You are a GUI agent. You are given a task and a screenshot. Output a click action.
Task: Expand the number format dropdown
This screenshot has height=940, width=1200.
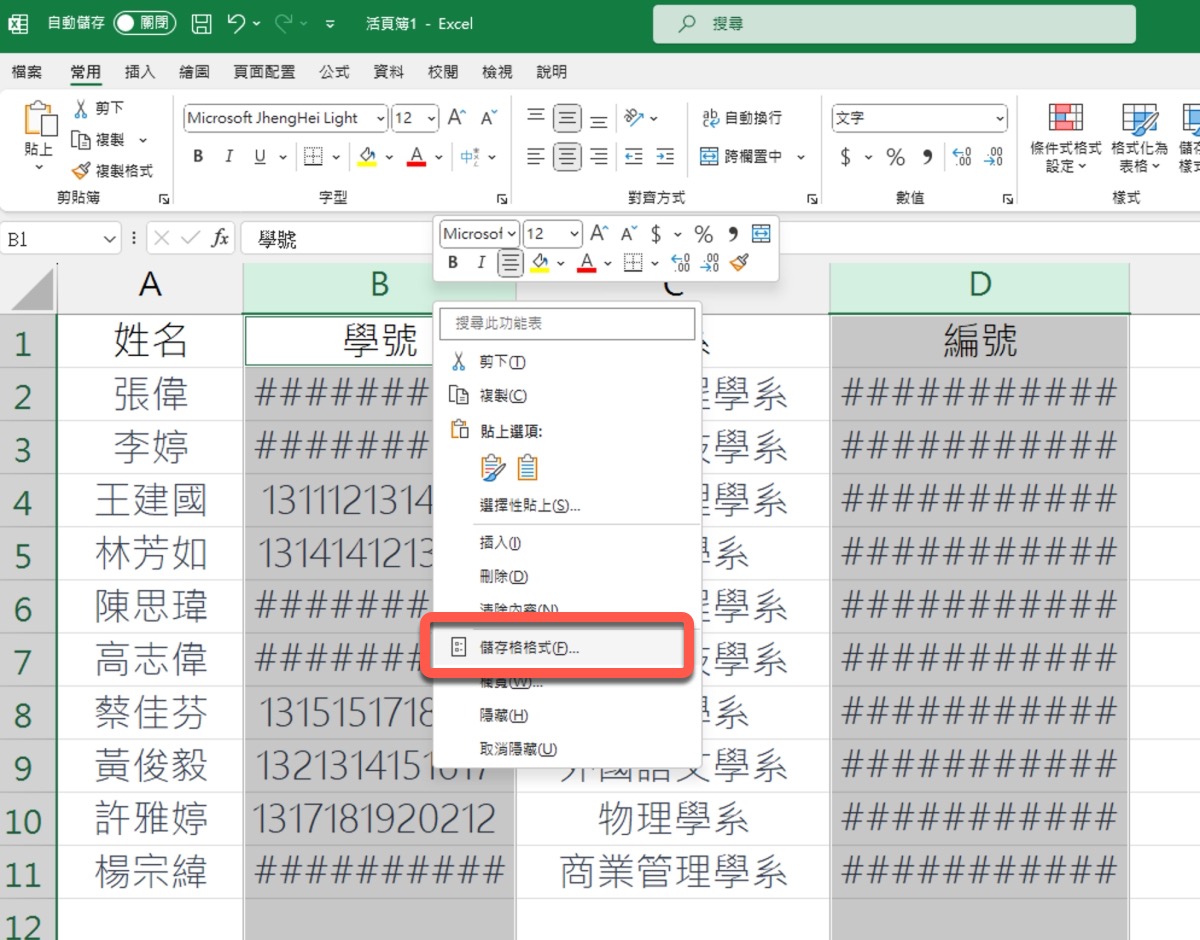tap(999, 118)
